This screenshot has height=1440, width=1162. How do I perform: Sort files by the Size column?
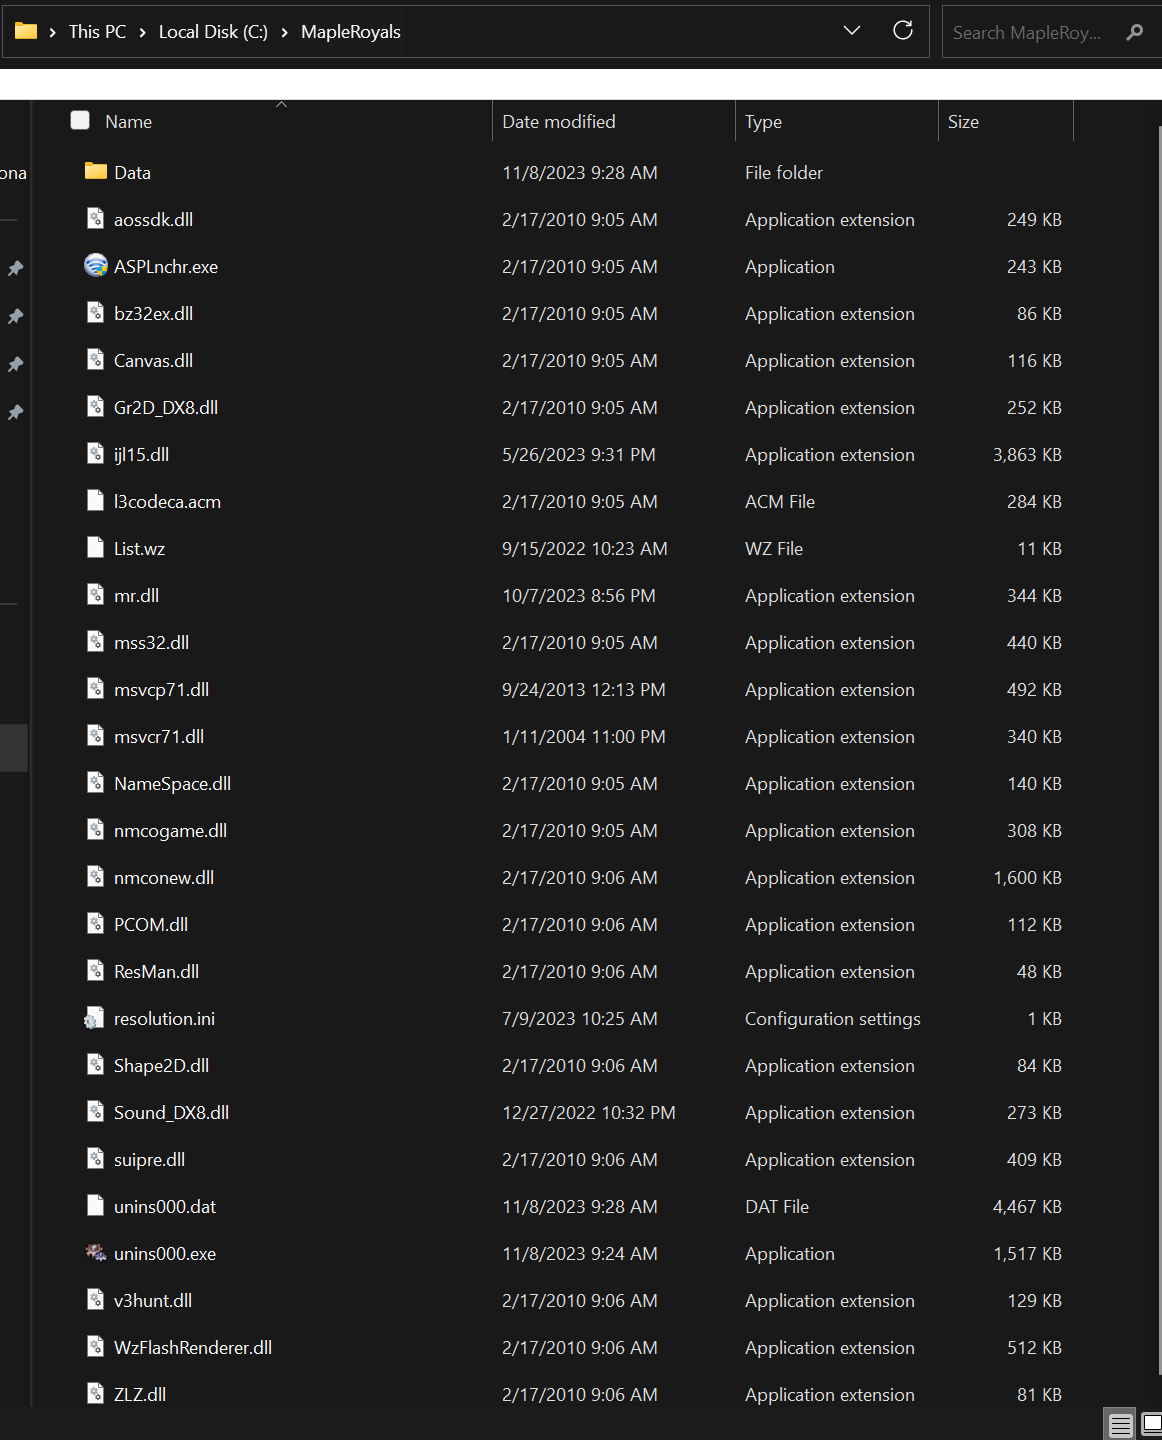(964, 122)
